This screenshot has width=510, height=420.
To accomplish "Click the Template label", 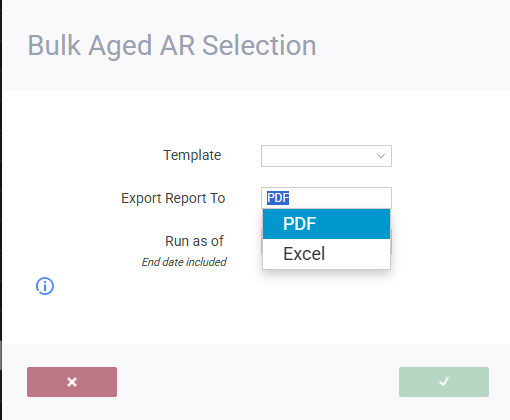I will 192,155.
